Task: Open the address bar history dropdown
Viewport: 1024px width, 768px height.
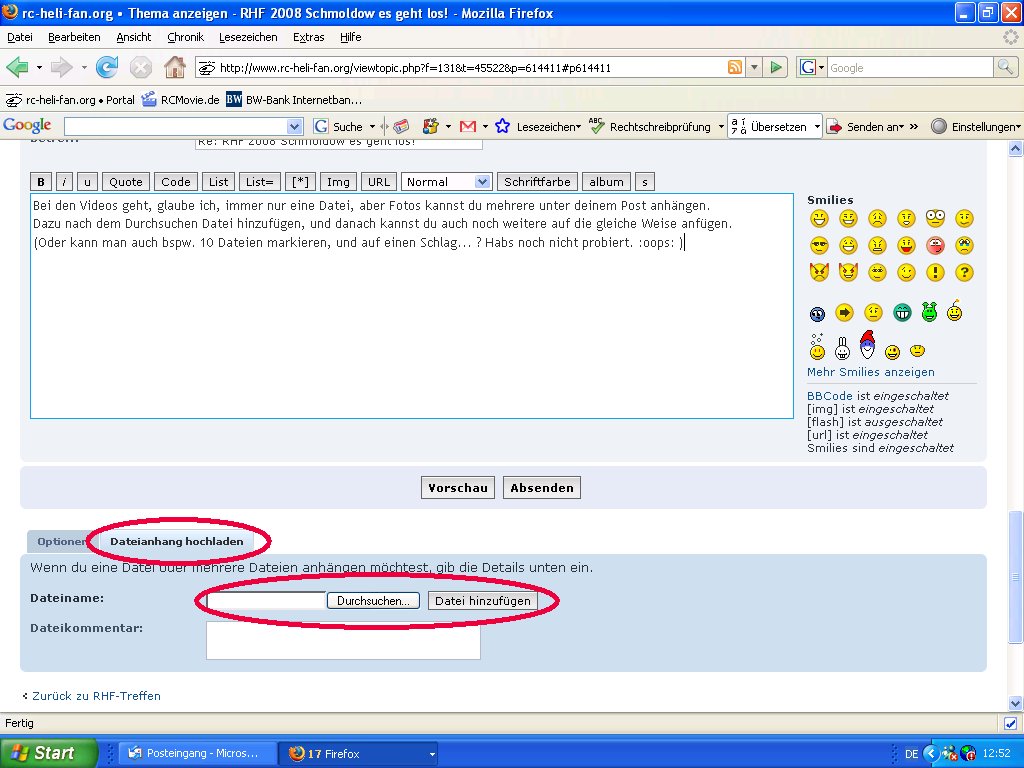Action: click(754, 67)
